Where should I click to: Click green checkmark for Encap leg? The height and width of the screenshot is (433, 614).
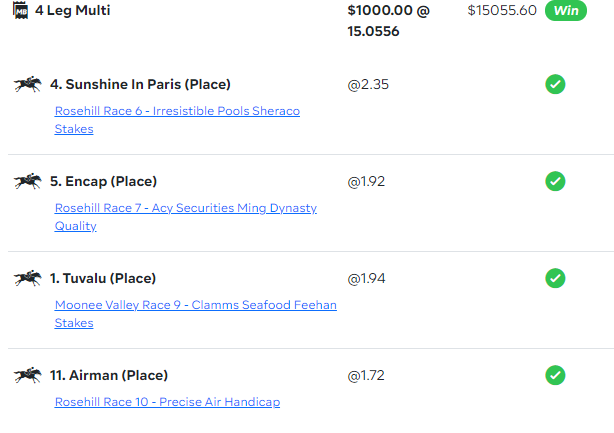pos(555,181)
